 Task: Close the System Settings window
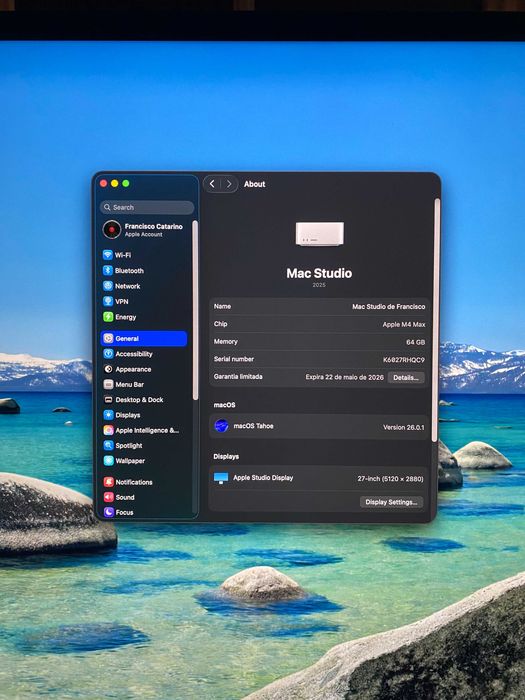click(104, 183)
